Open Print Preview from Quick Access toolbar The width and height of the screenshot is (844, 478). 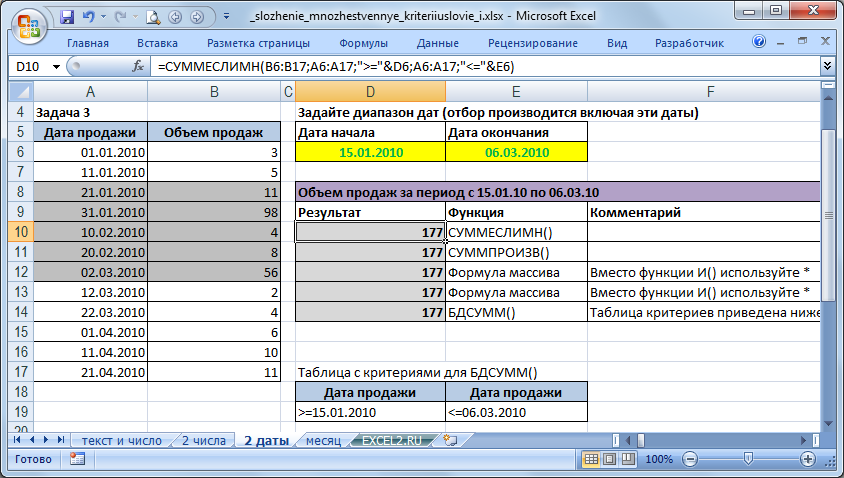[153, 17]
